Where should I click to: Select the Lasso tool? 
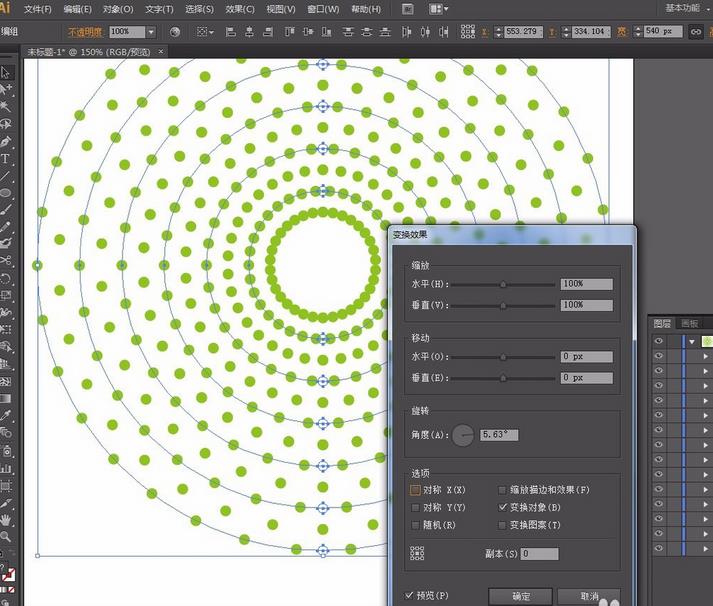5,124
